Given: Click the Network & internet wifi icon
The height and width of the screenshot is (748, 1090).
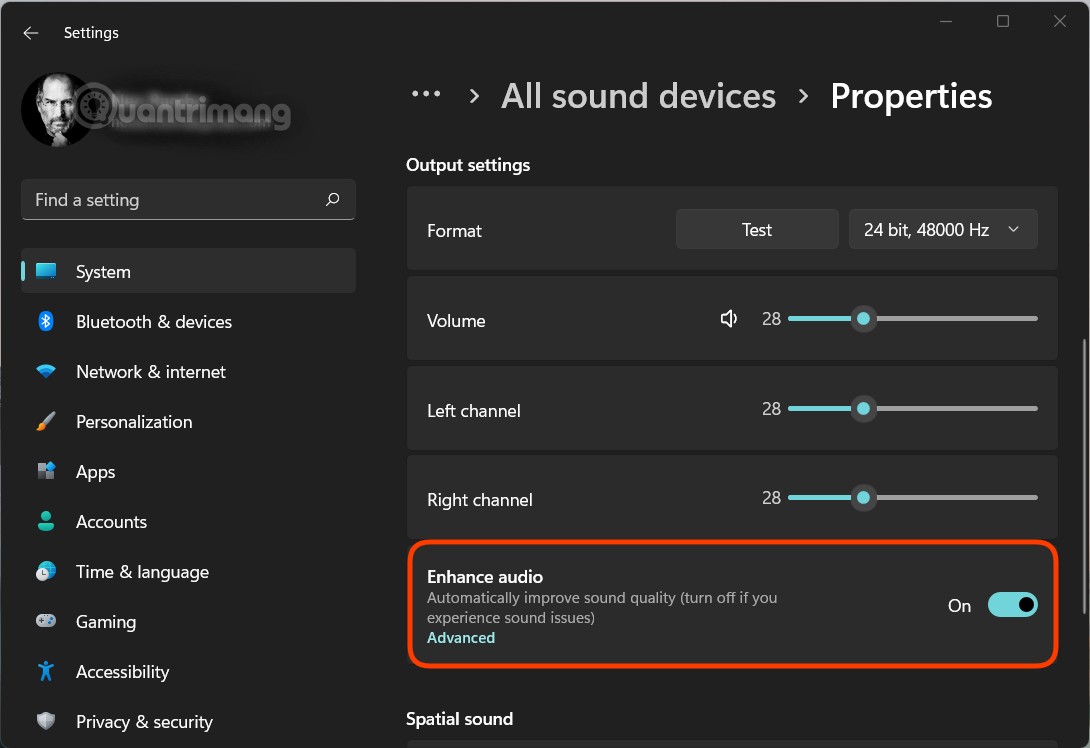Looking at the screenshot, I should (46, 371).
